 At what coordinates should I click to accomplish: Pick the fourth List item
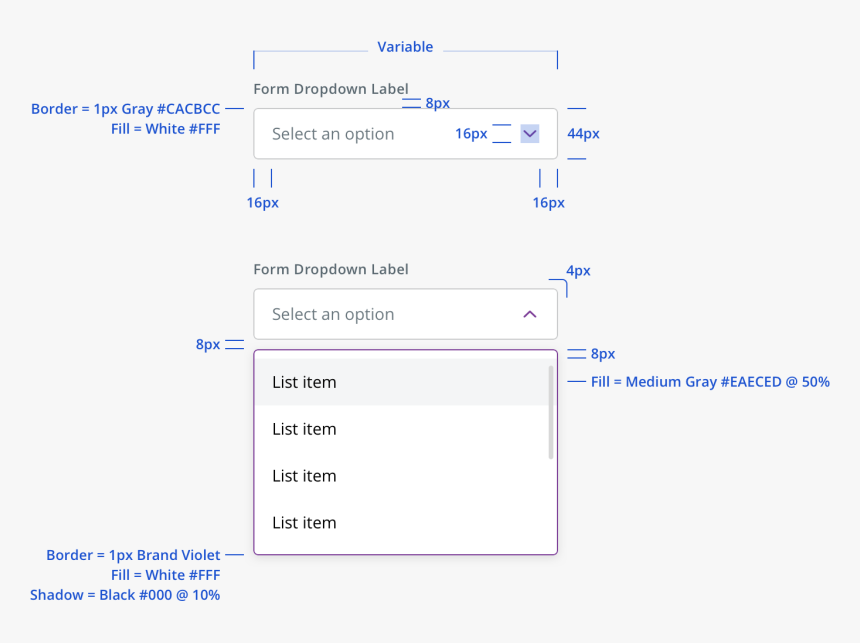[304, 523]
